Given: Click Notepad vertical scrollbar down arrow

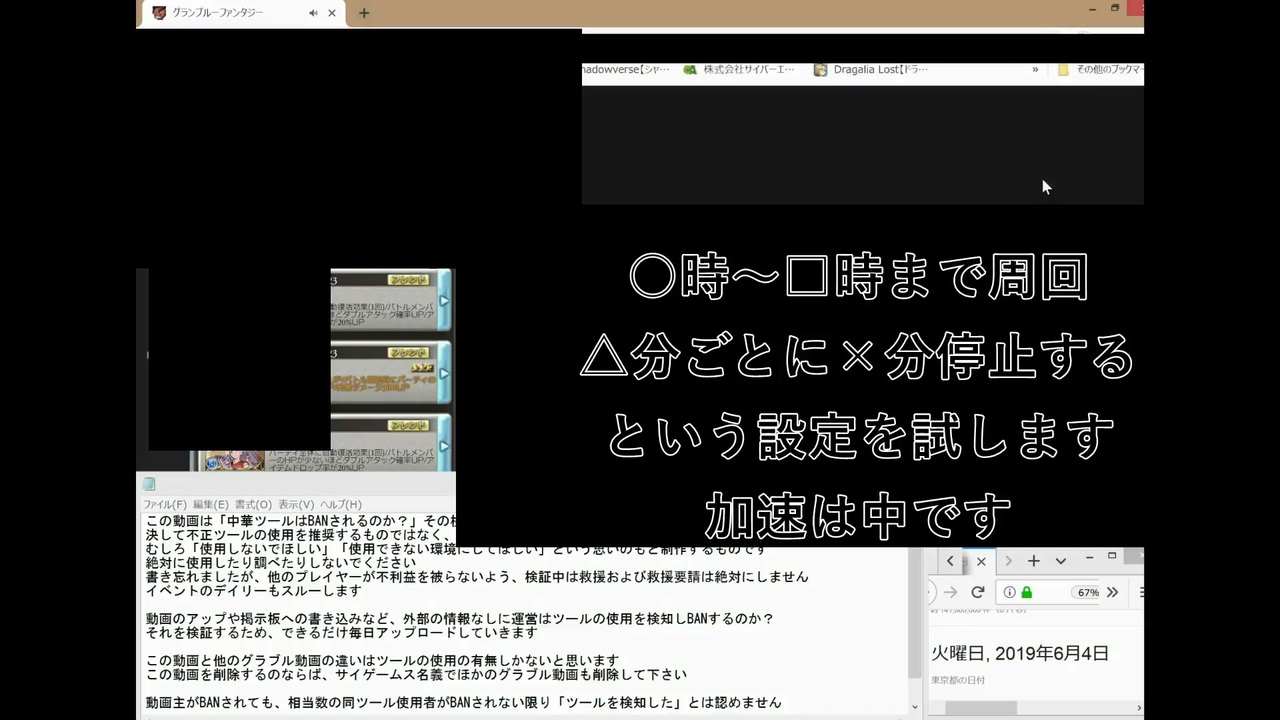Looking at the screenshot, I should point(914,707).
